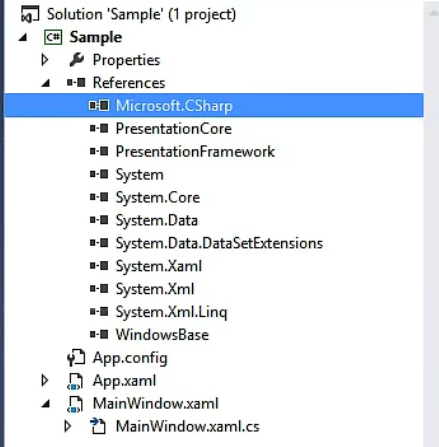Screen dimensions: 439x447
Task: Collapse the Sample project arrow
Action: click(23, 37)
